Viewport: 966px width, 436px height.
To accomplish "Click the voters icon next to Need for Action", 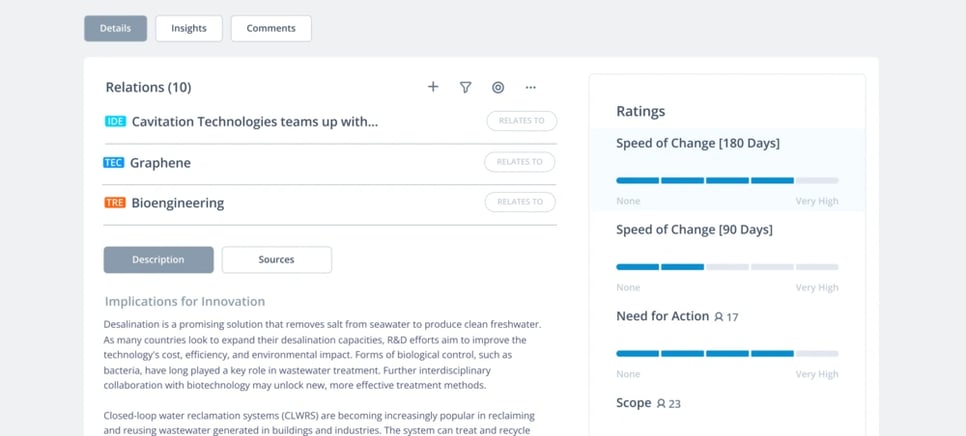I will pos(719,317).
